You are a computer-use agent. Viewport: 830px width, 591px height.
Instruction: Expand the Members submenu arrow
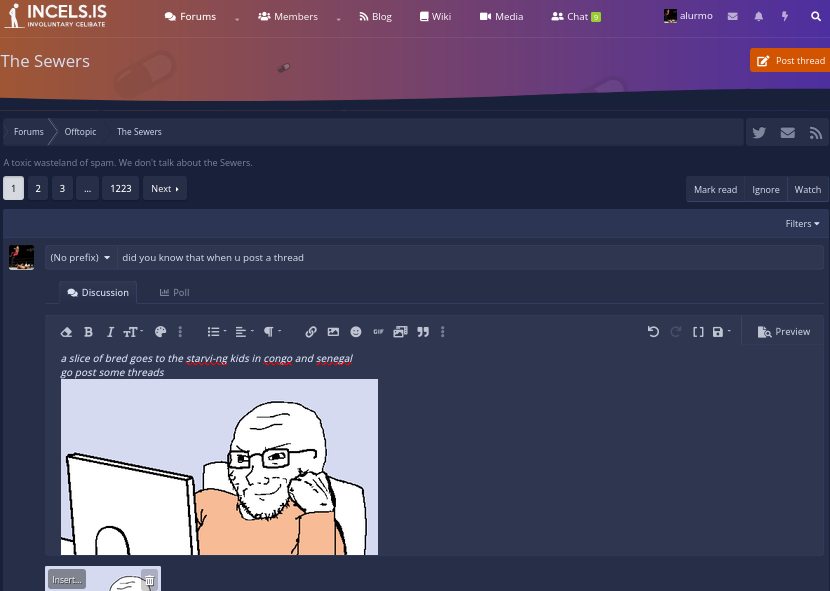339,18
